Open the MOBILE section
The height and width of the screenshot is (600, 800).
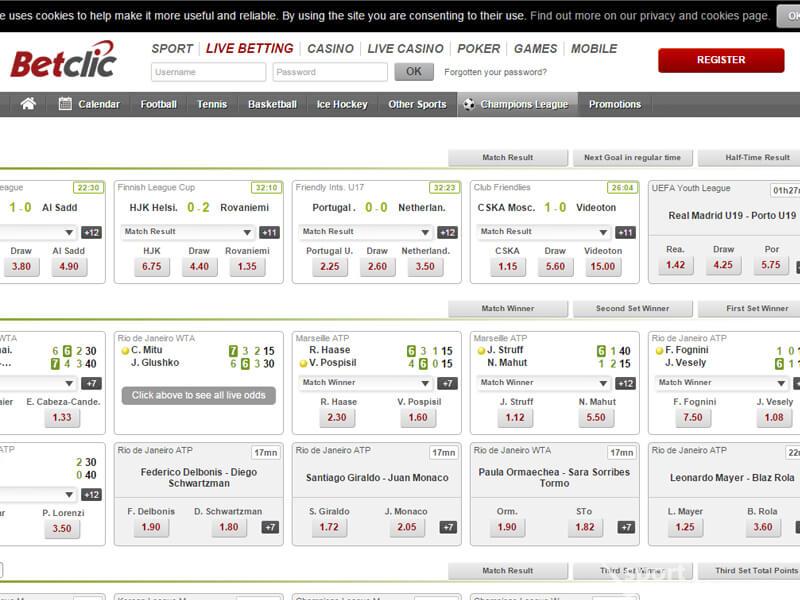[x=594, y=48]
